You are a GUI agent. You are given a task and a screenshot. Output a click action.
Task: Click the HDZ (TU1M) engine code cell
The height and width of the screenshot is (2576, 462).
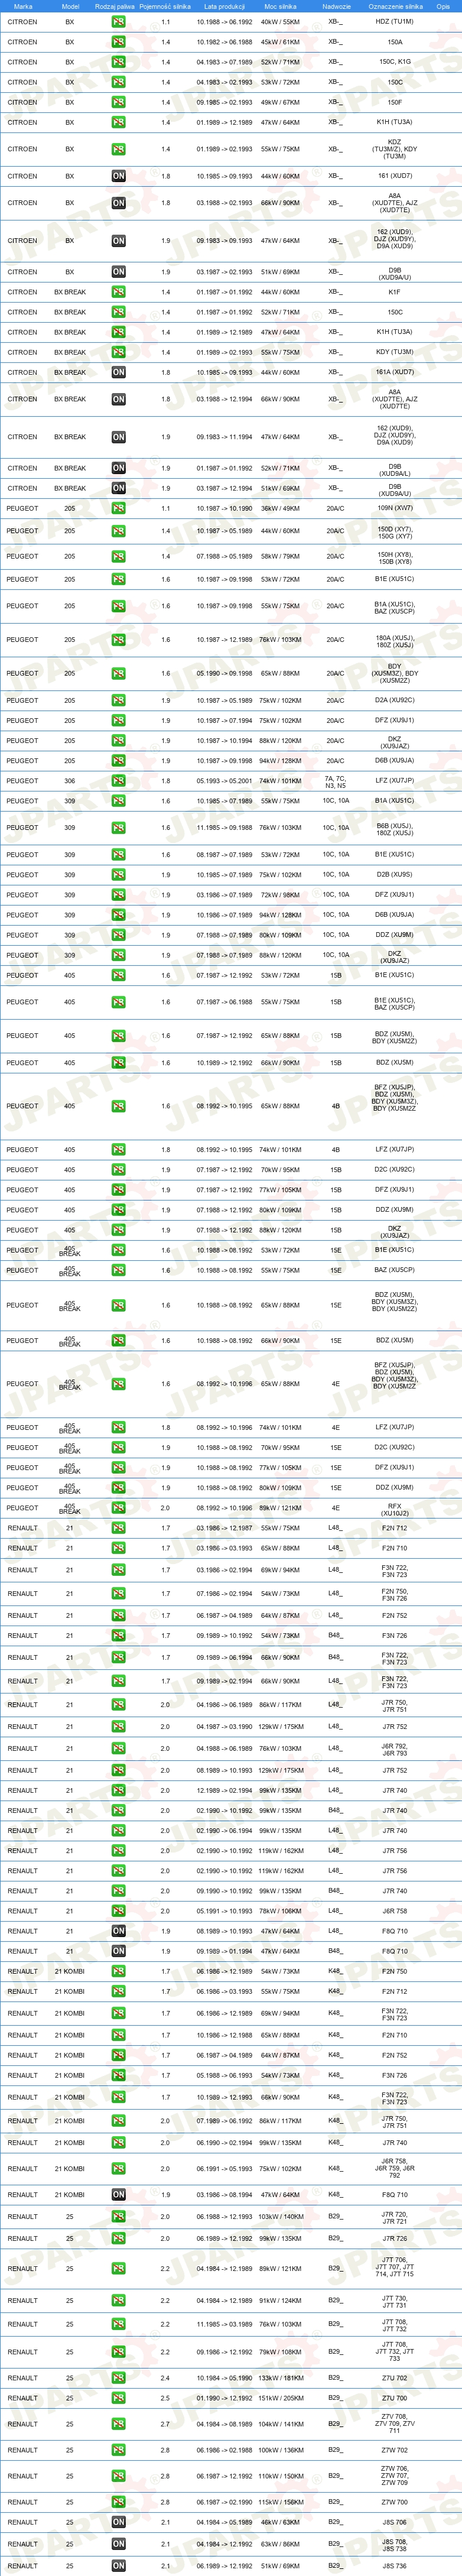394,22
